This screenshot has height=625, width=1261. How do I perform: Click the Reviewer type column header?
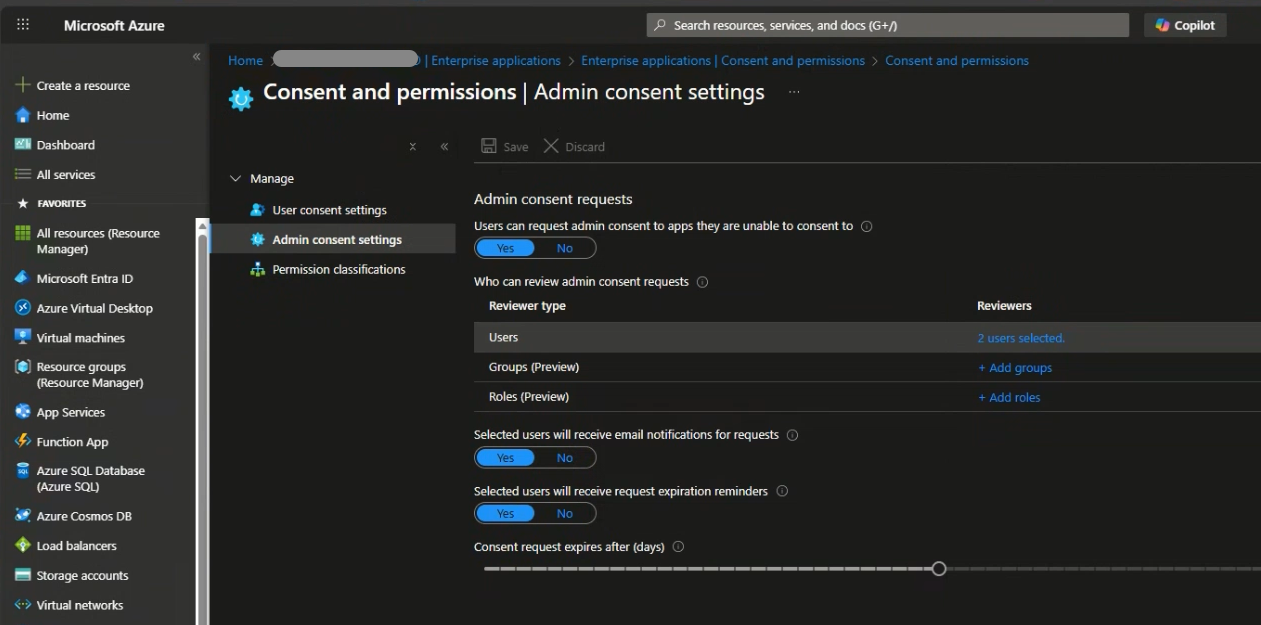pyautogui.click(x=527, y=306)
